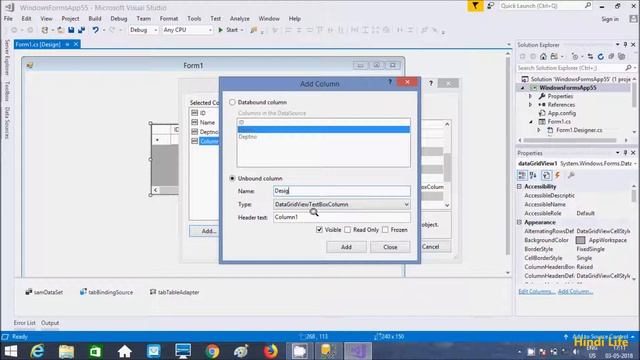Open File Explorer from the taskbar

[x=66, y=351]
